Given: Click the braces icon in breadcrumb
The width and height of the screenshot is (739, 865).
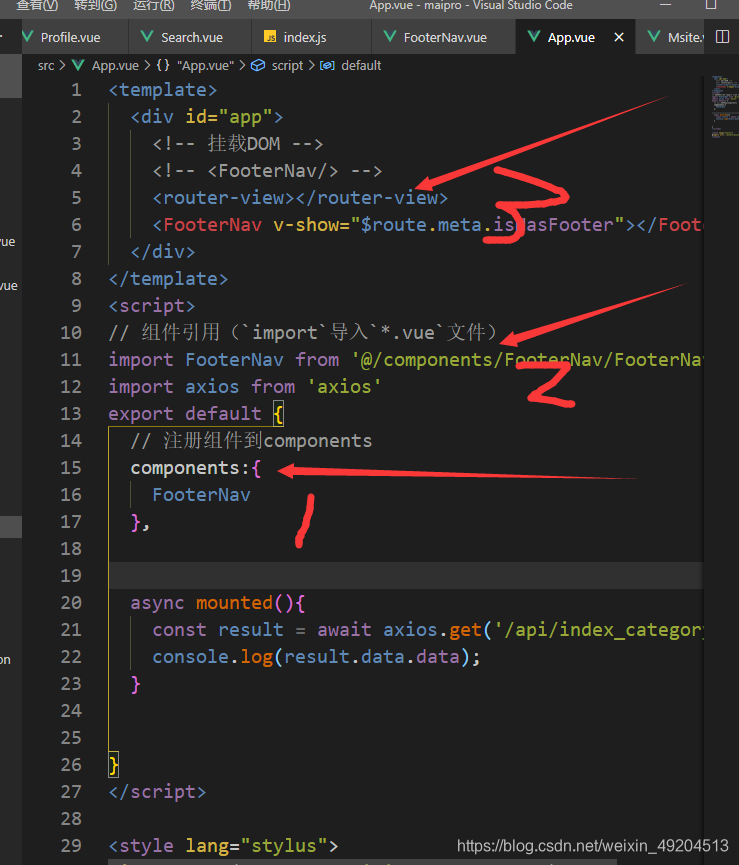Looking at the screenshot, I should 163,66.
